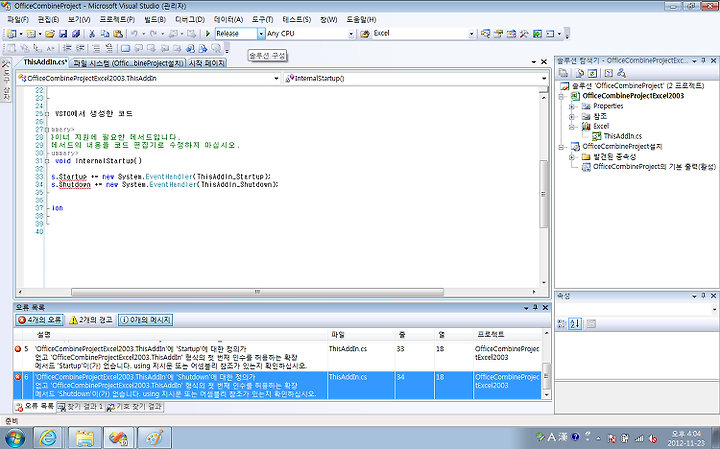
Task: Open the Toolbox hammer-and-wrench icon
Action: click(x=524, y=34)
